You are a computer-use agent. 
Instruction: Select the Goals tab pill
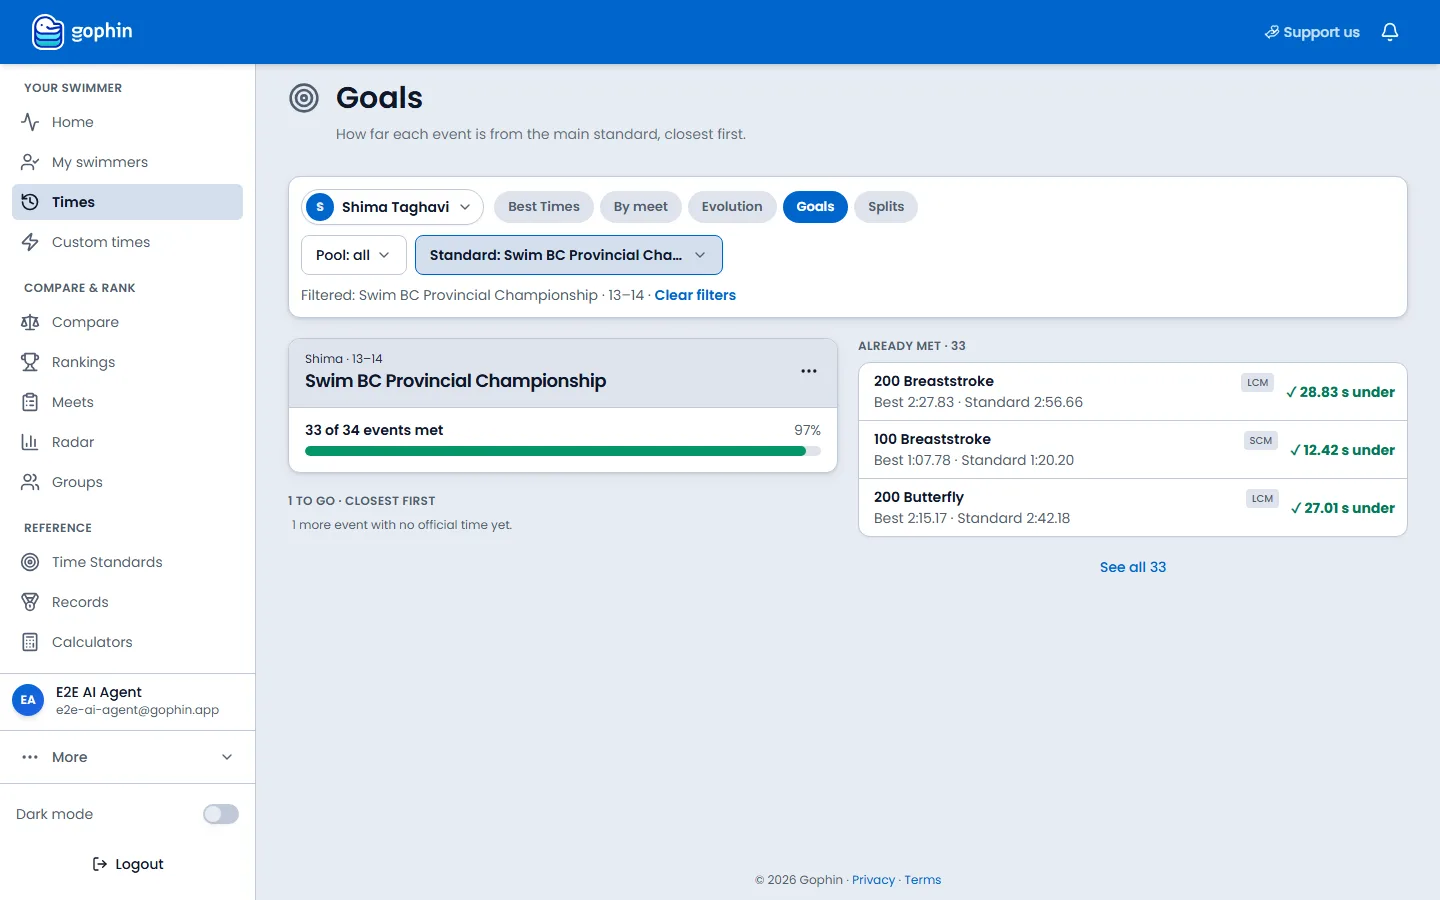click(815, 207)
